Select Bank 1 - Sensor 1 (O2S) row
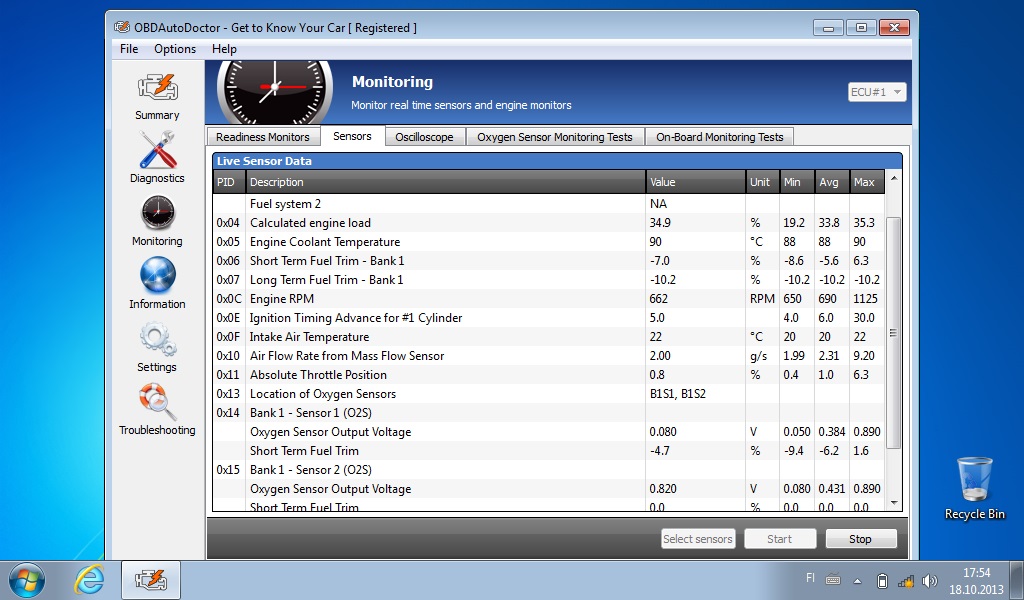1024x600 pixels. (x=549, y=413)
